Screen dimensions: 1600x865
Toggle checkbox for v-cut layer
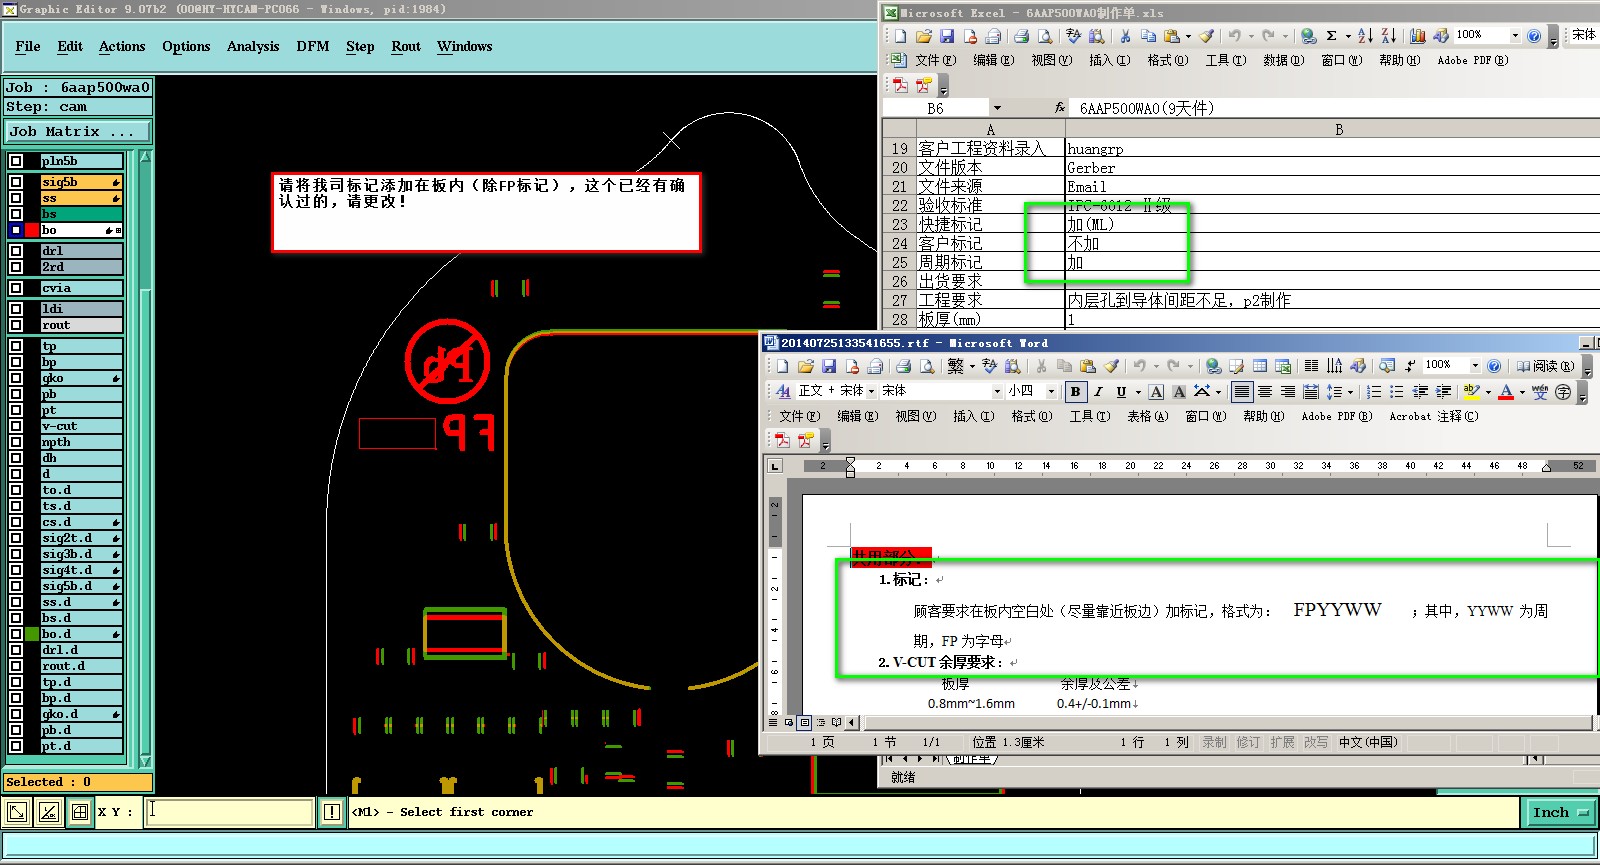pyautogui.click(x=16, y=426)
